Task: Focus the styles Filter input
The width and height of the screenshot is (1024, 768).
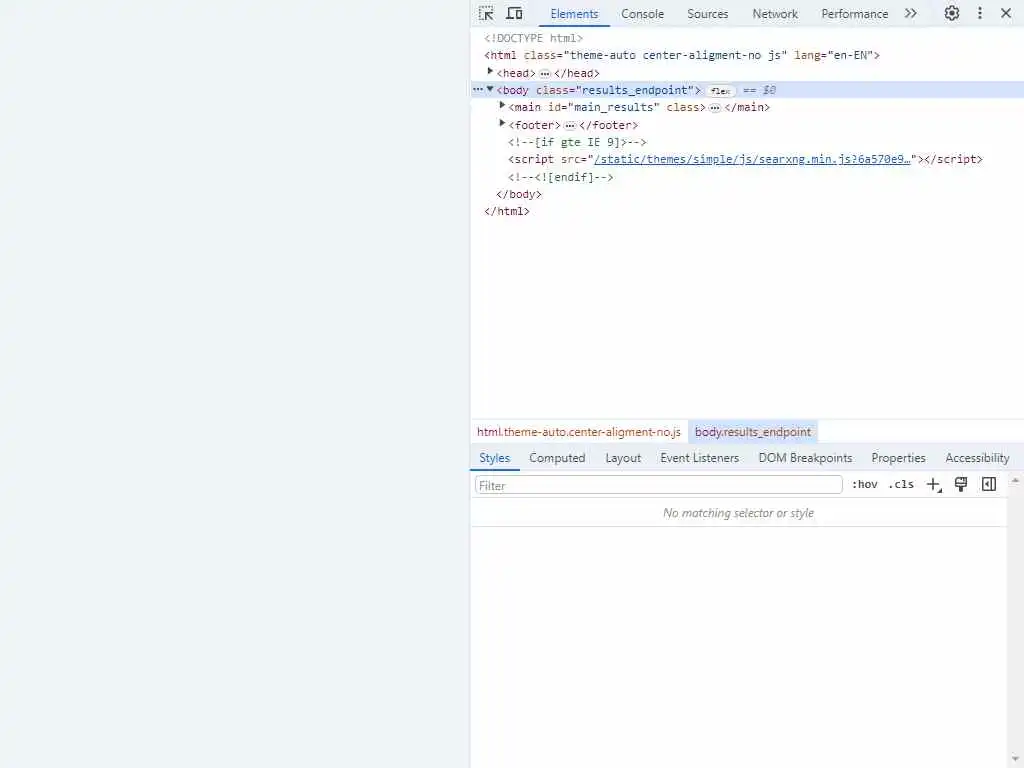Action: (658, 485)
